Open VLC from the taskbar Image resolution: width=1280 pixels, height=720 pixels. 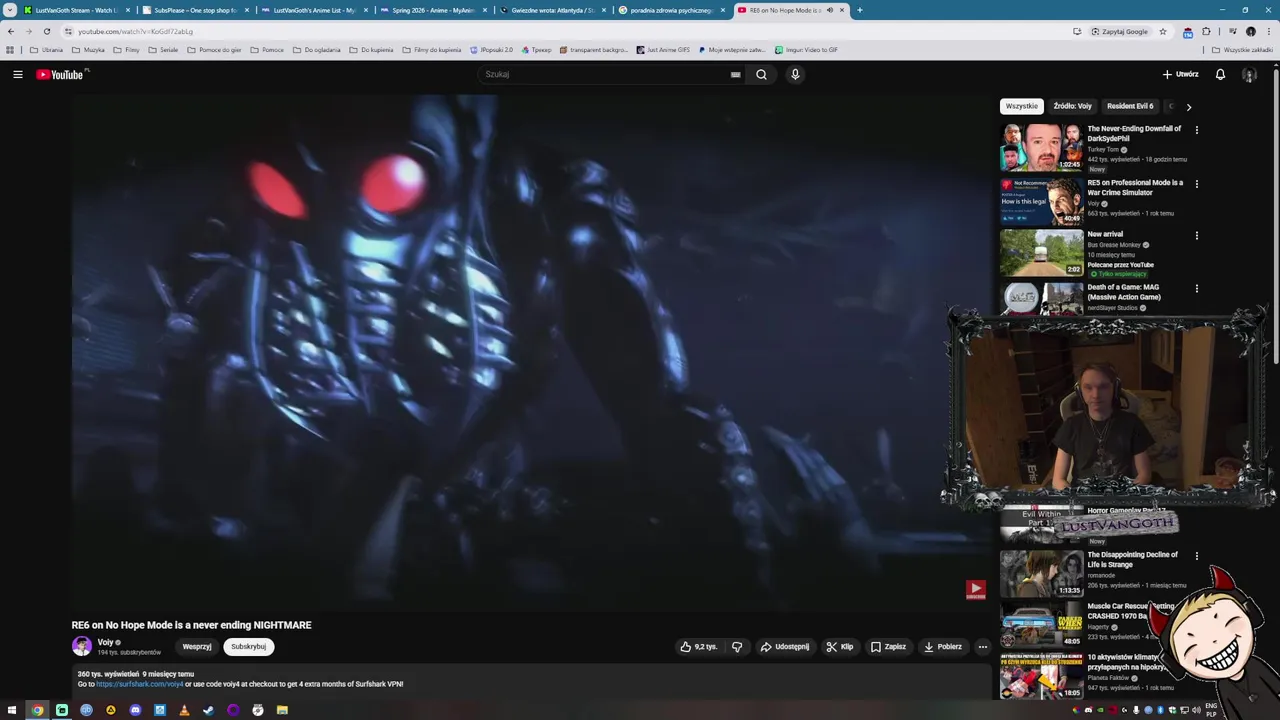coord(184,710)
